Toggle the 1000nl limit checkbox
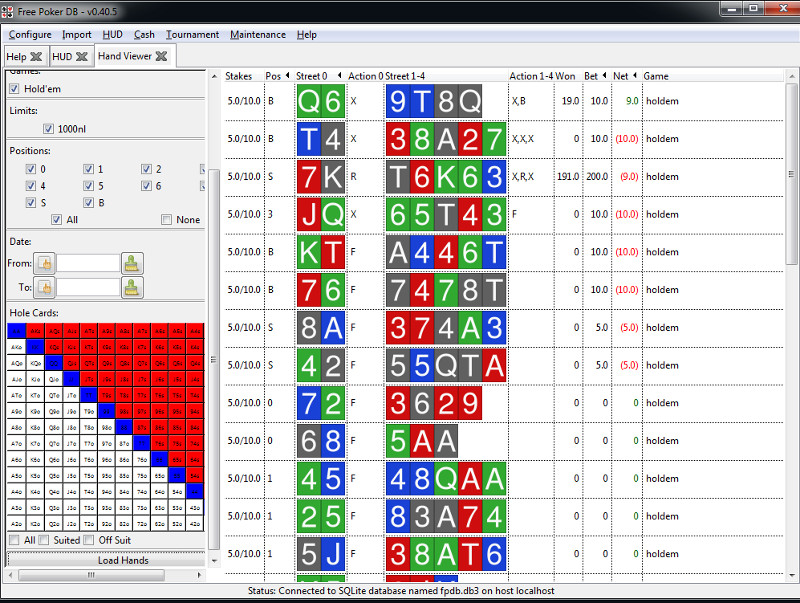 pyautogui.click(x=48, y=129)
